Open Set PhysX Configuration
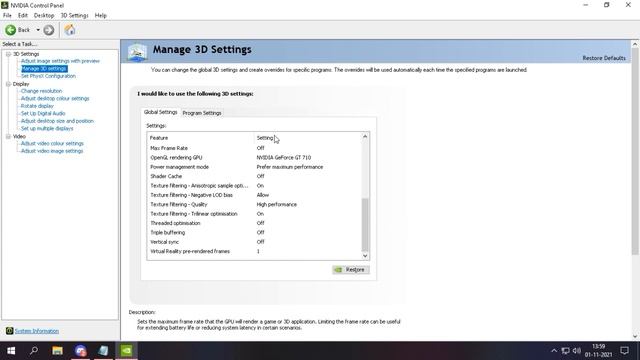Image resolution: width=640 pixels, height=360 pixels. click(x=48, y=76)
